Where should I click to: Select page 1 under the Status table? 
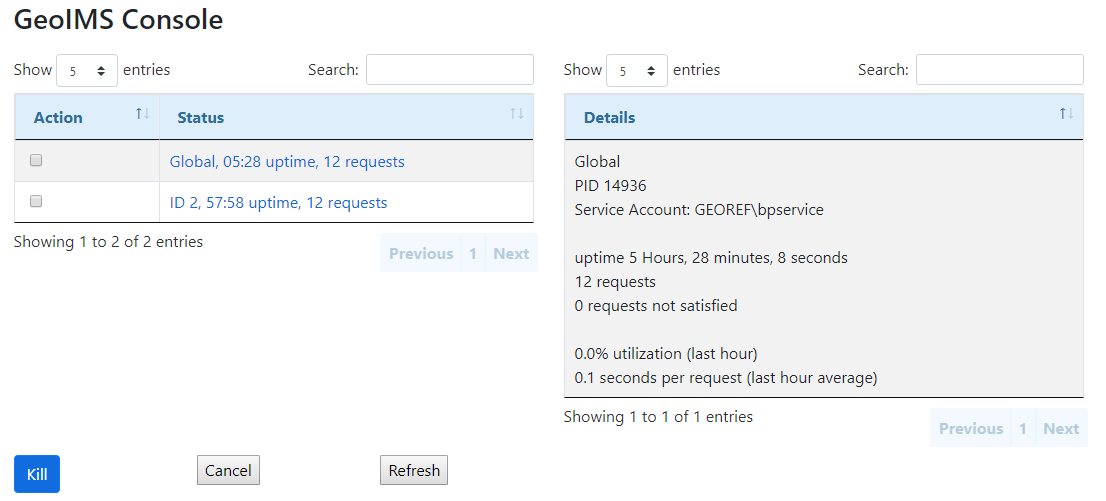[473, 254]
